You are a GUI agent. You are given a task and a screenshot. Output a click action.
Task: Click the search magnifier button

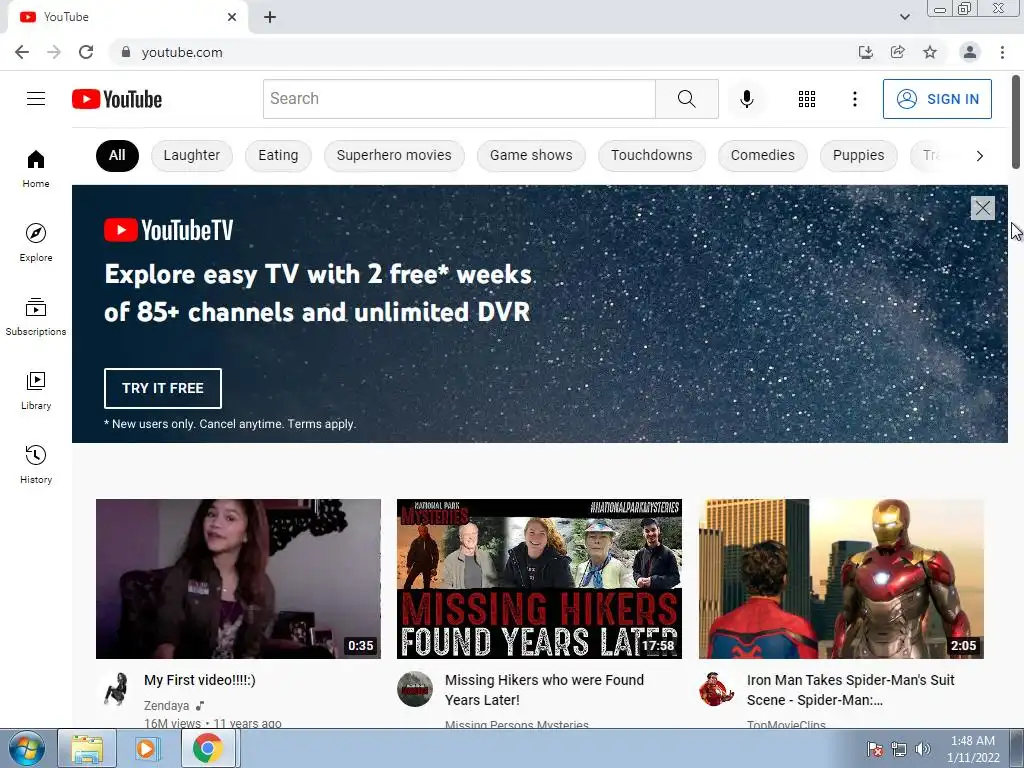point(686,99)
